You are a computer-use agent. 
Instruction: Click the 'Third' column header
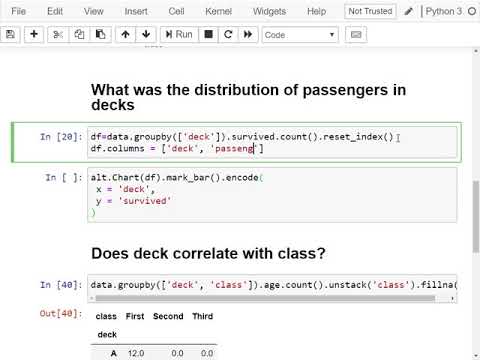click(202, 316)
